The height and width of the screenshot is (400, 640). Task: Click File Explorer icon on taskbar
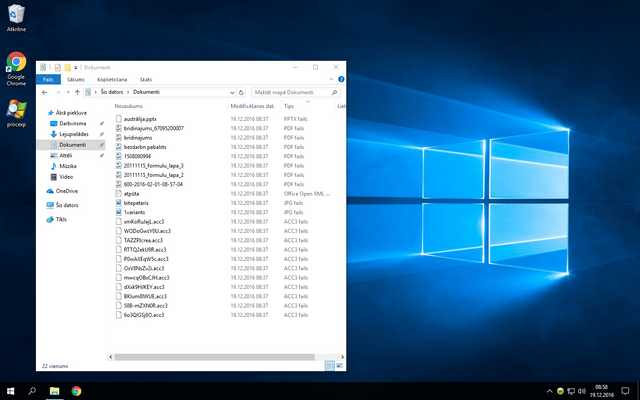[x=54, y=391]
